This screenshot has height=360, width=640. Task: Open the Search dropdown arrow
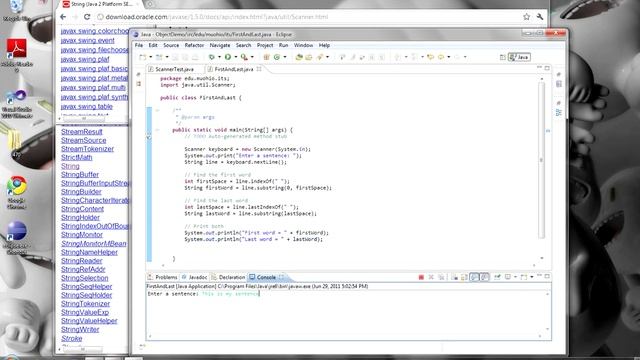(327, 57)
